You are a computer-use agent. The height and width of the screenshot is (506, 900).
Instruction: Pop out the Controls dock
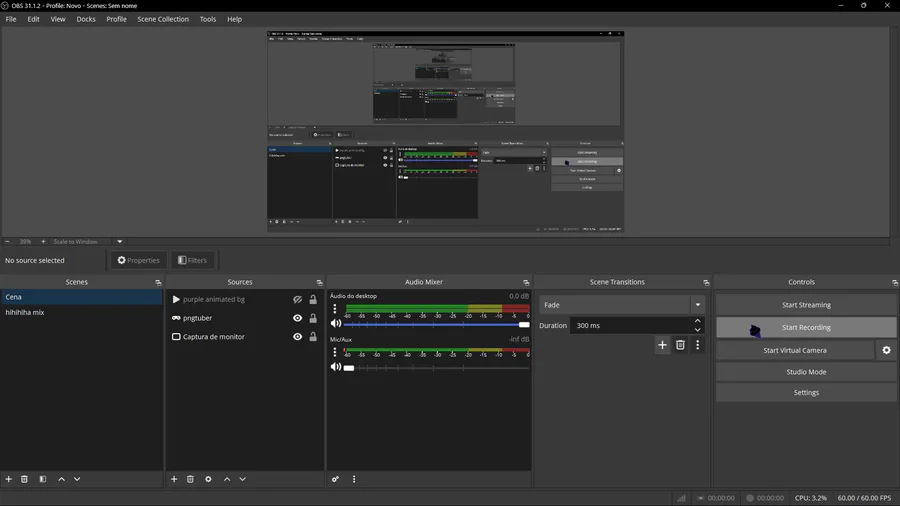tap(894, 283)
